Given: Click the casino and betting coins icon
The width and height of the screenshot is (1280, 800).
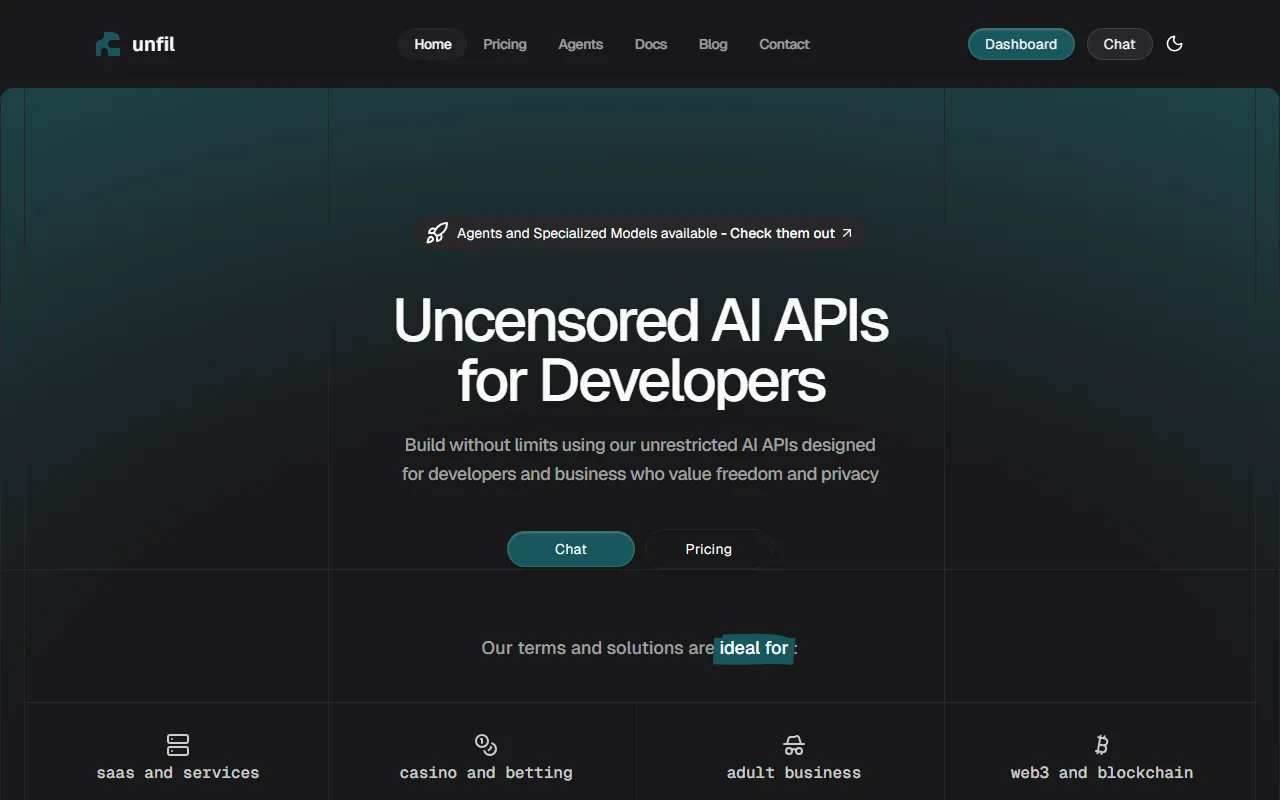Looking at the screenshot, I should (486, 744).
